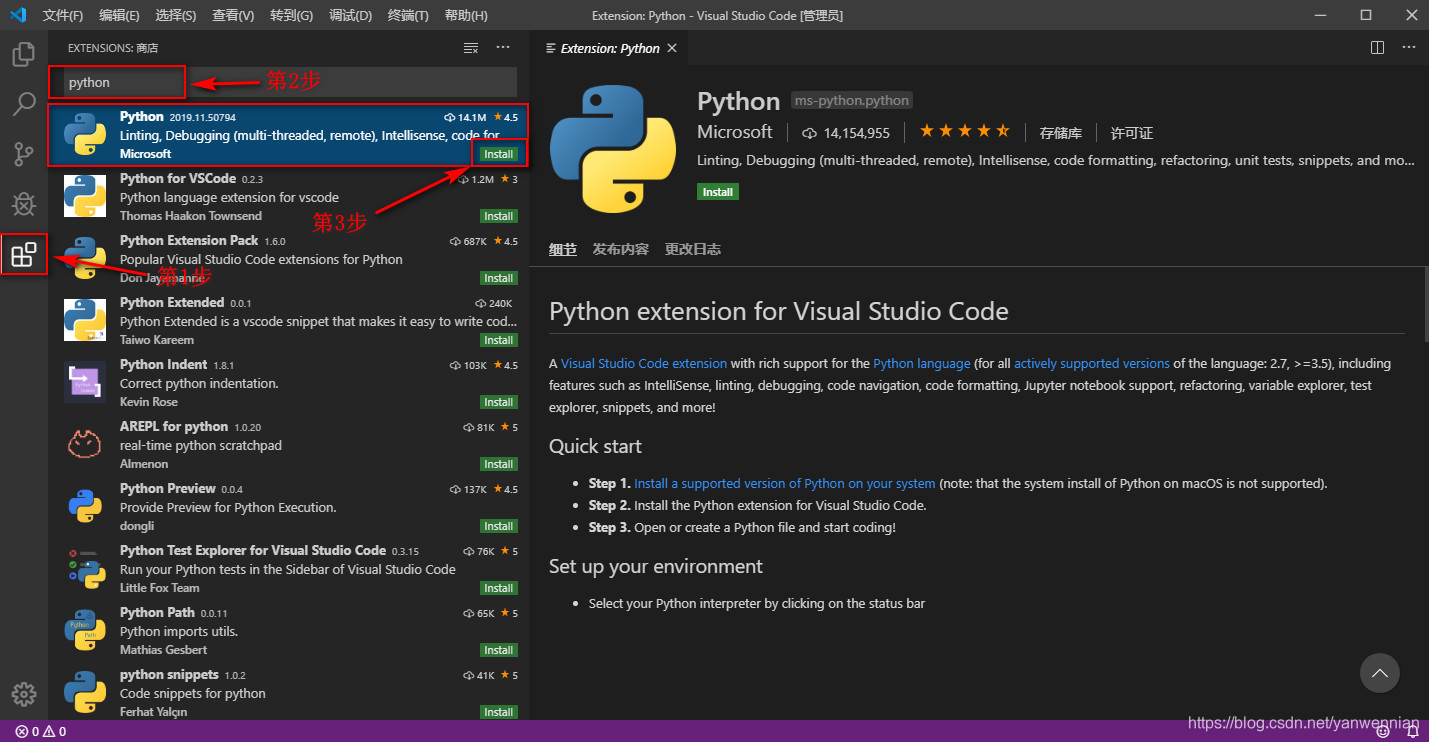1429x742 pixels.
Task: Click the Python Test Explorer extension icon
Action: (85, 568)
